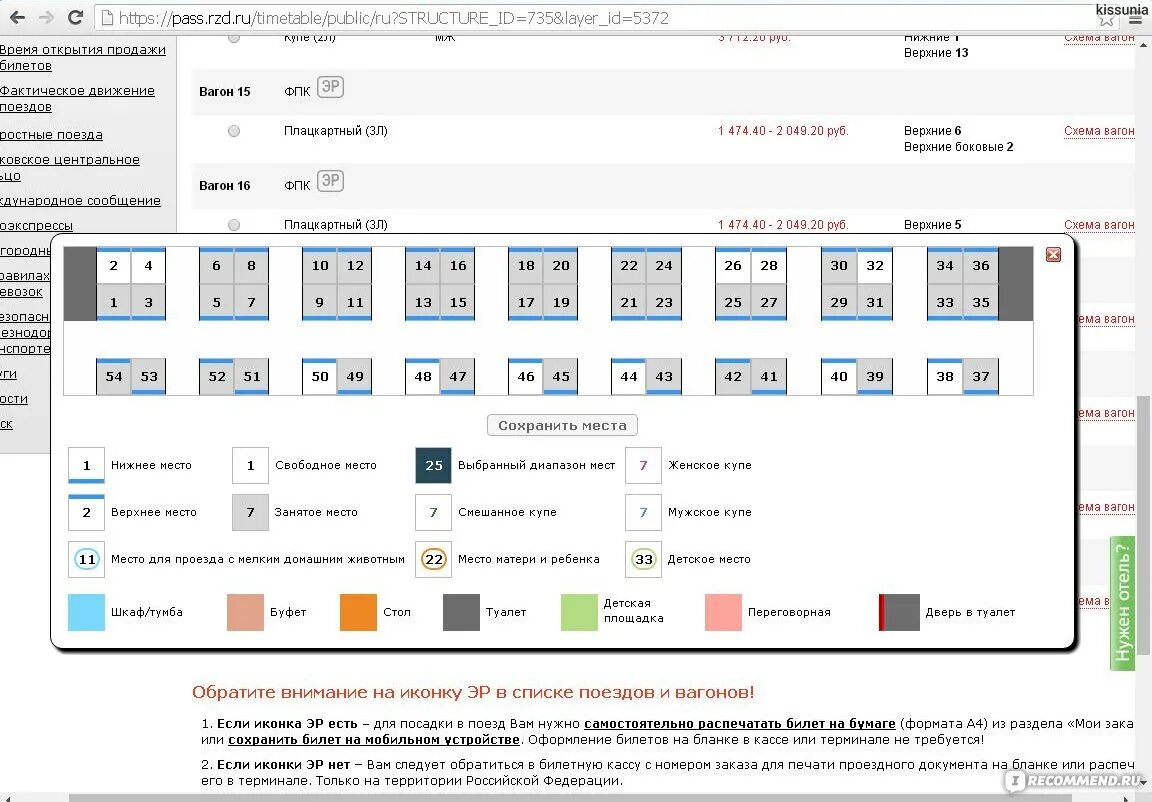Click the Нижнее место legend box
Screen dimensions: 1152x802
(x=86, y=466)
